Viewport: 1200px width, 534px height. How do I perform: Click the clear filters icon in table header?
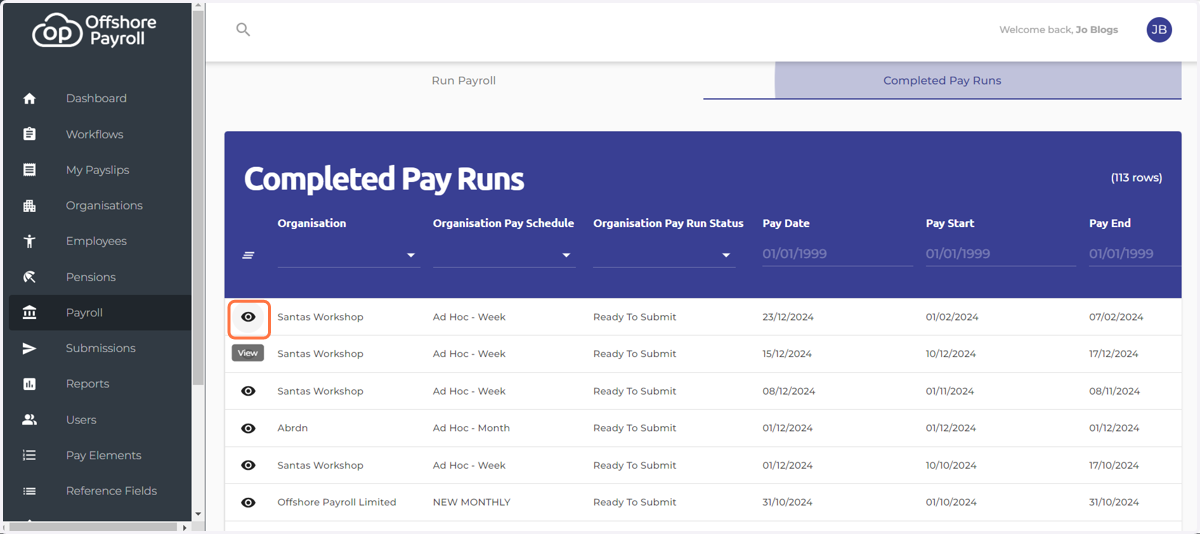(248, 255)
